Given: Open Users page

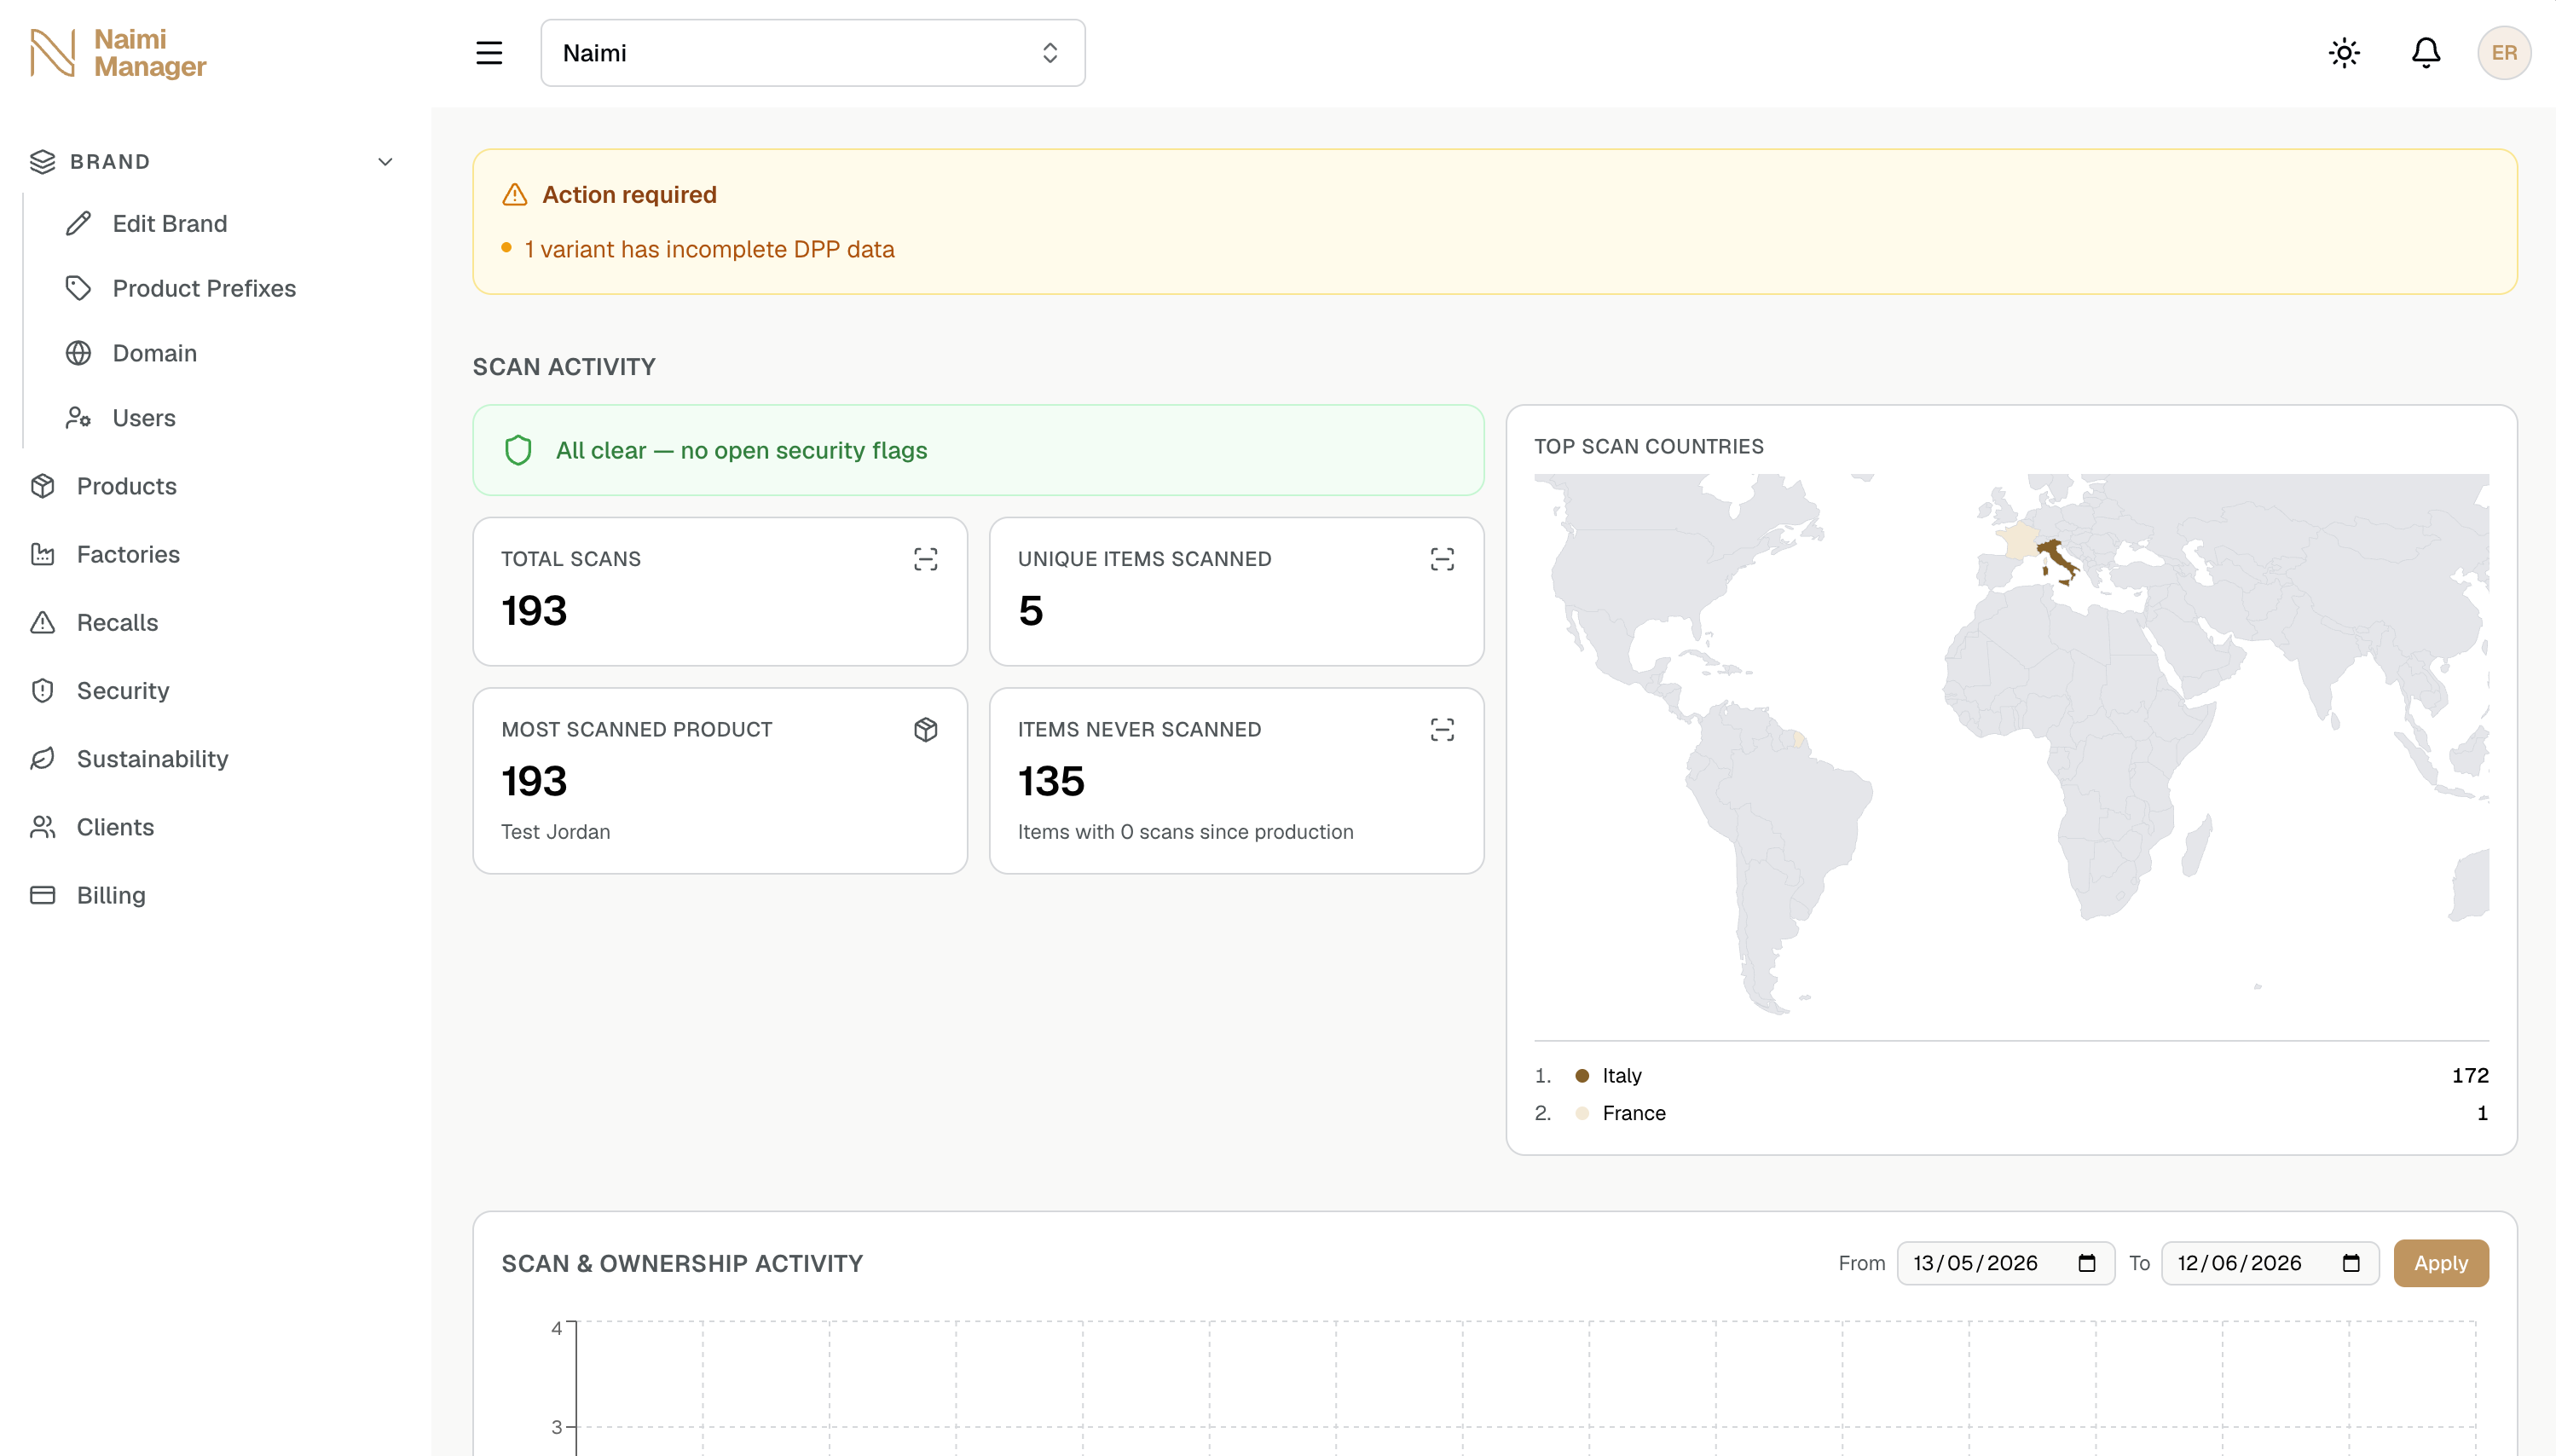Looking at the screenshot, I should [144, 418].
